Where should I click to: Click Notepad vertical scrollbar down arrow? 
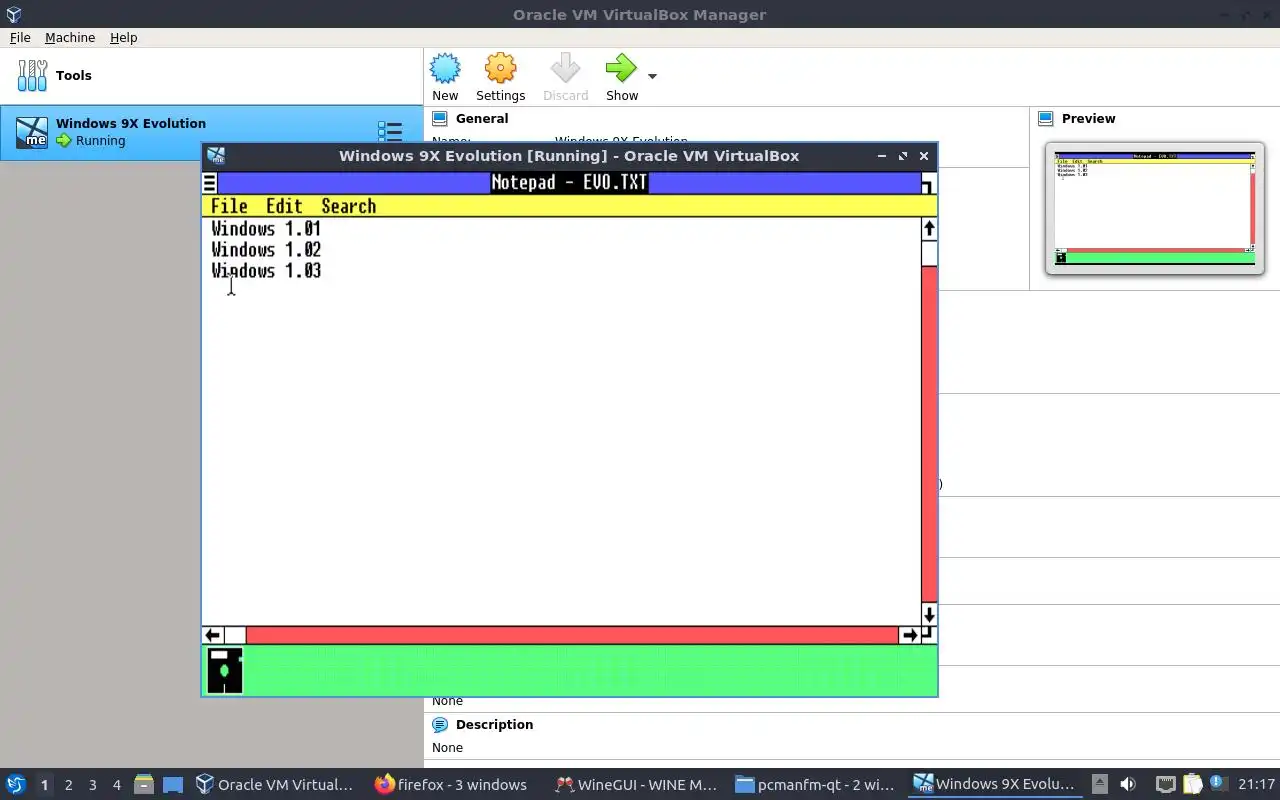(929, 614)
